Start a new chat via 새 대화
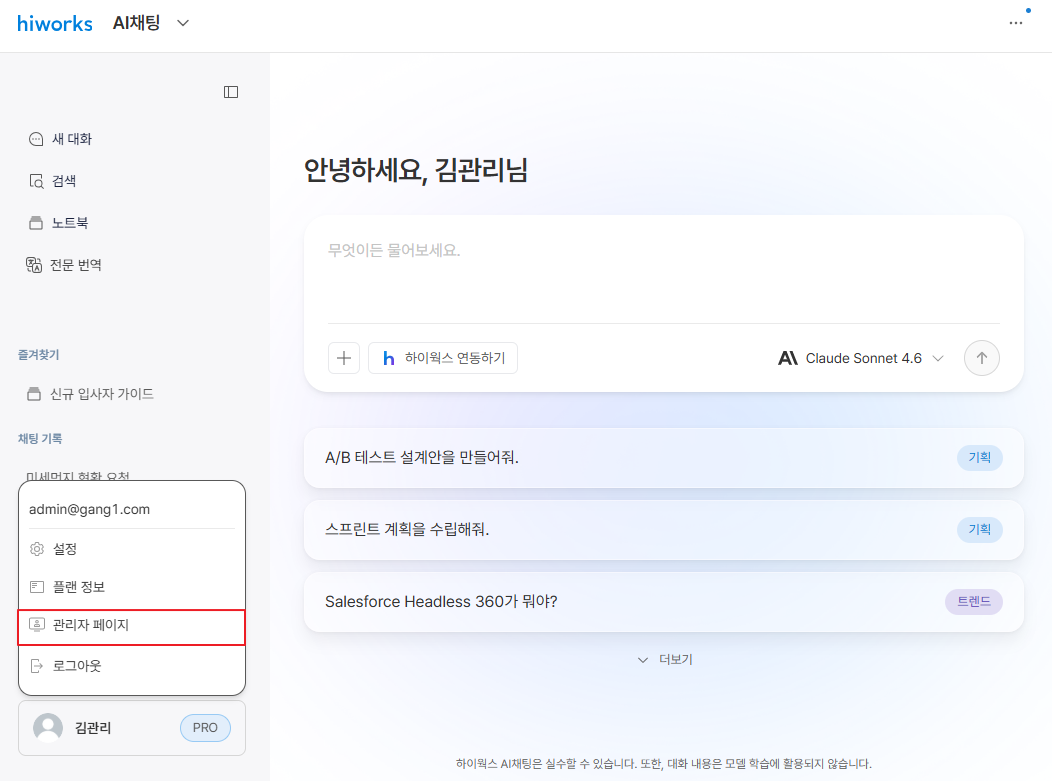This screenshot has height=781, width=1052. 60,139
